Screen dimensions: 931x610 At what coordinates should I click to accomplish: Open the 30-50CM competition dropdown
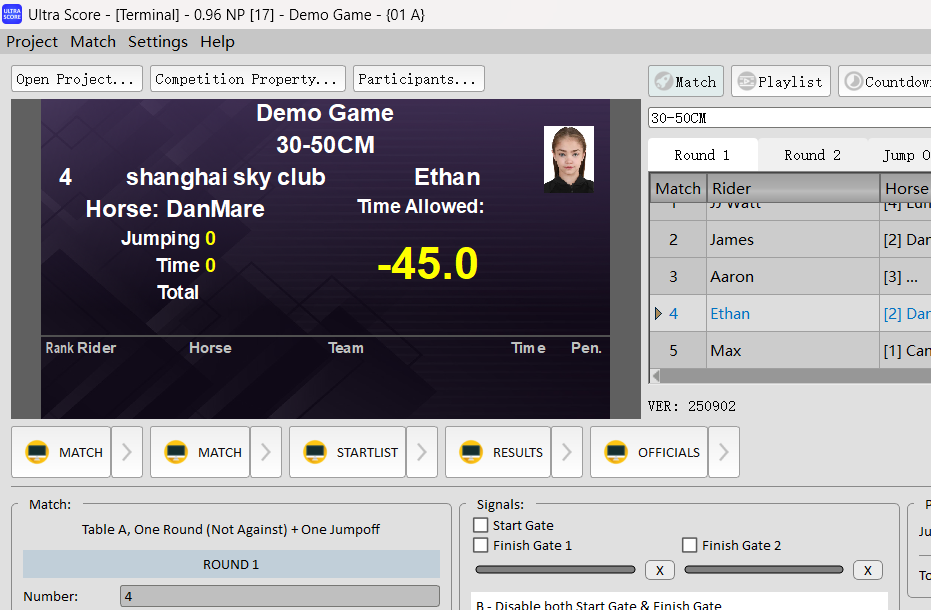pos(790,117)
